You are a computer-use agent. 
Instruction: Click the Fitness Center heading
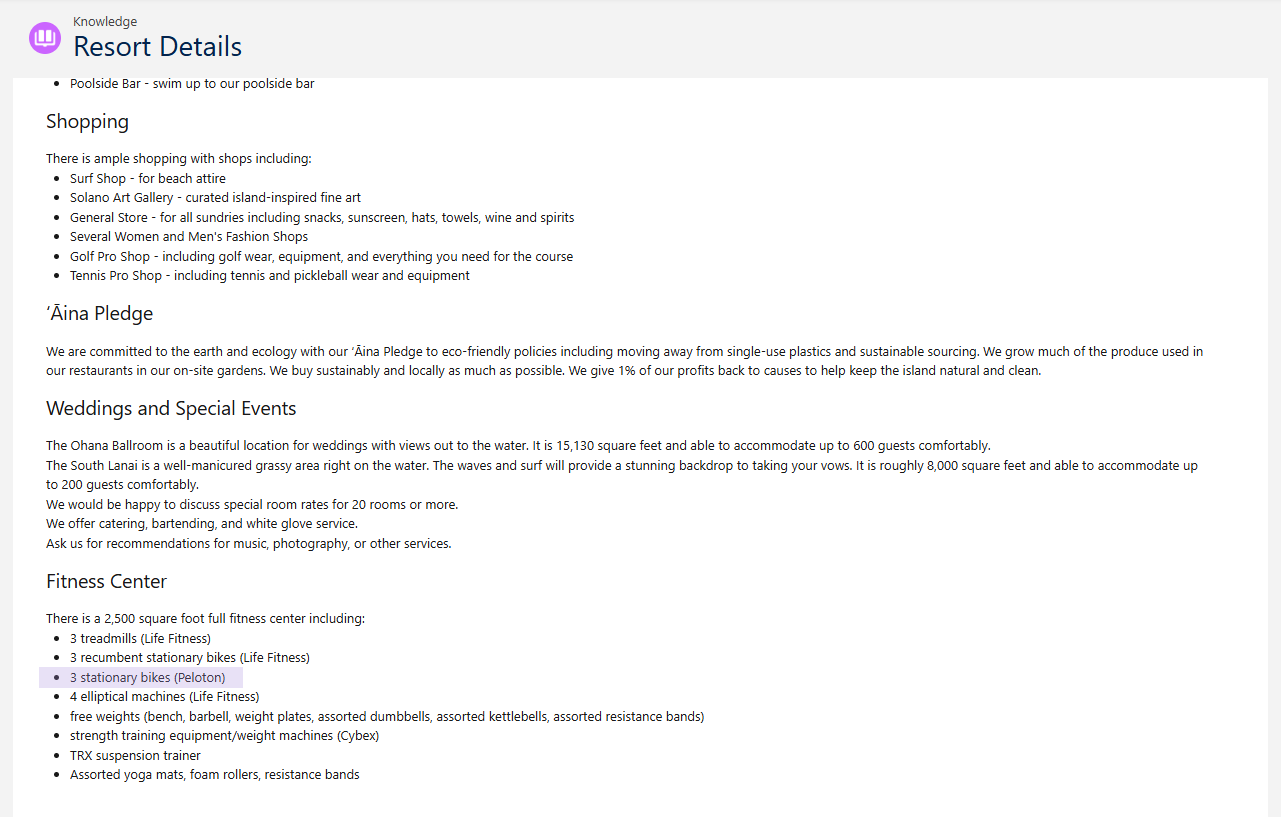(x=106, y=582)
